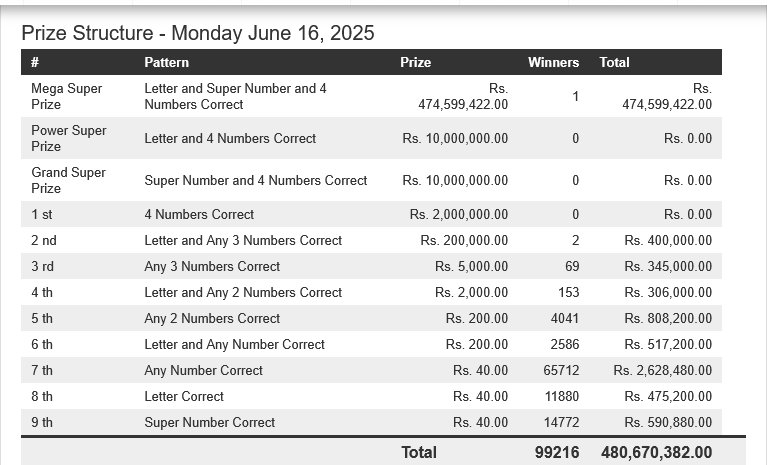Screen dimensions: 767x465
Task: Click the Prize column header
Action: 415,62
